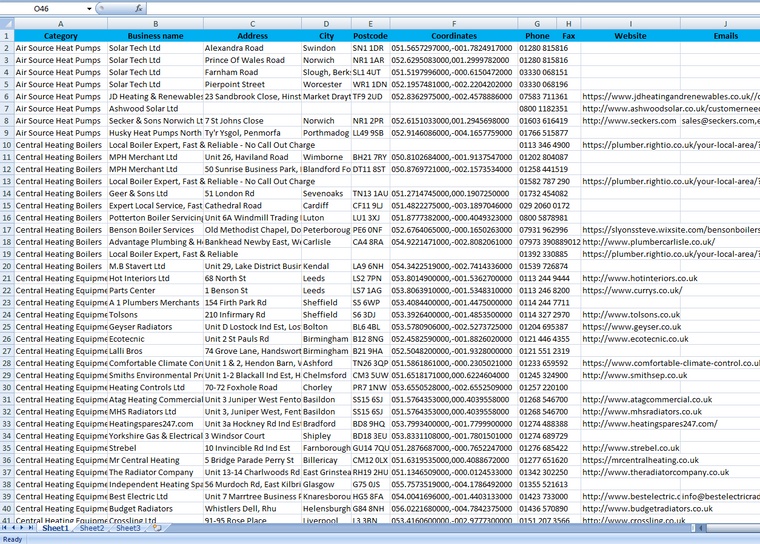Click the Budget Radiators cell
Screen dimensions: 760x544
pyautogui.click(x=156, y=509)
